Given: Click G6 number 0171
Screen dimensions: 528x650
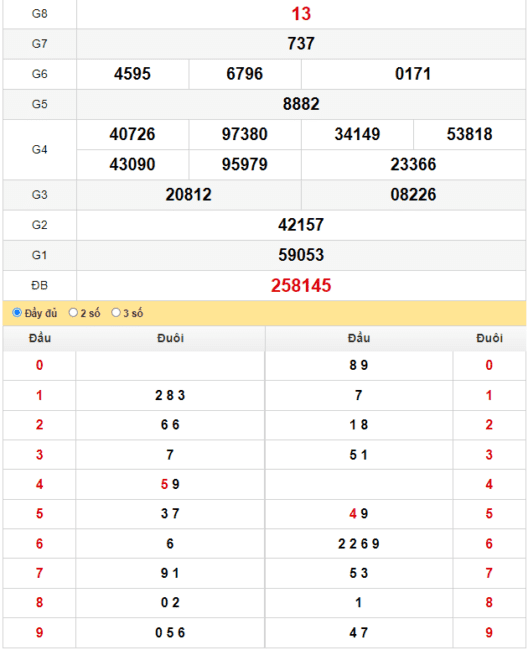Looking at the screenshot, I should tap(413, 74).
